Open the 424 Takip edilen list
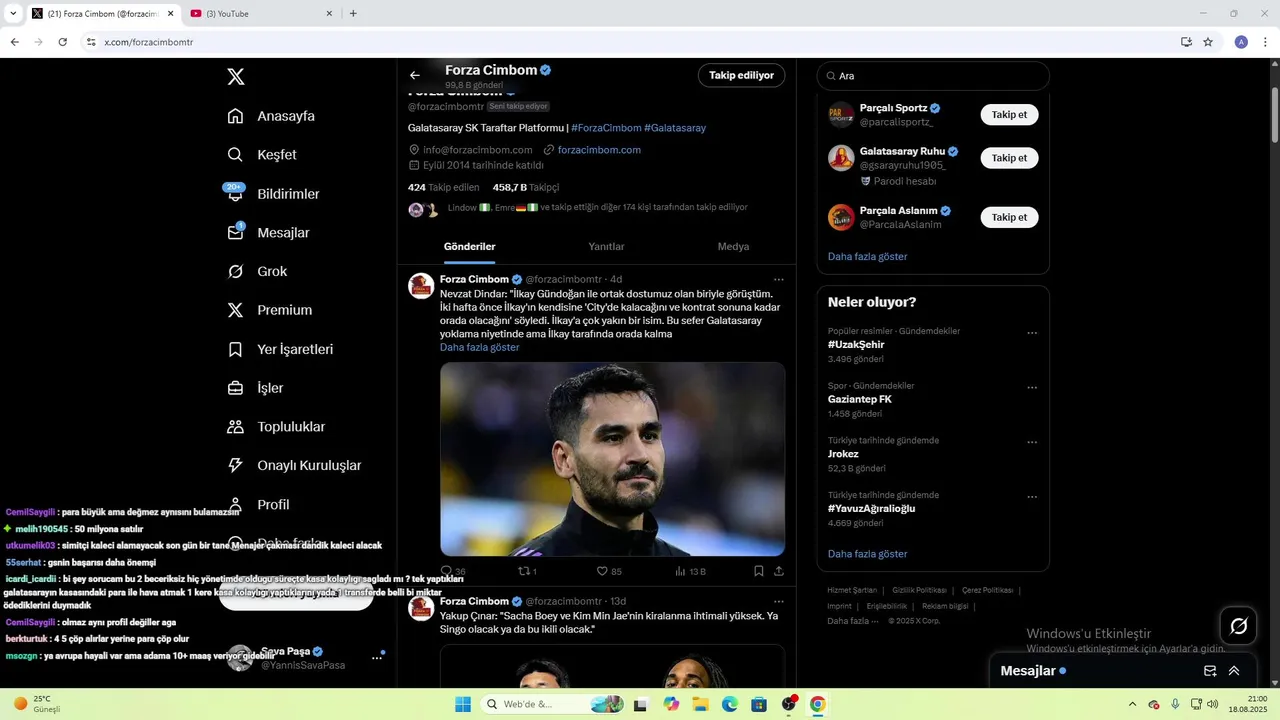 click(443, 187)
